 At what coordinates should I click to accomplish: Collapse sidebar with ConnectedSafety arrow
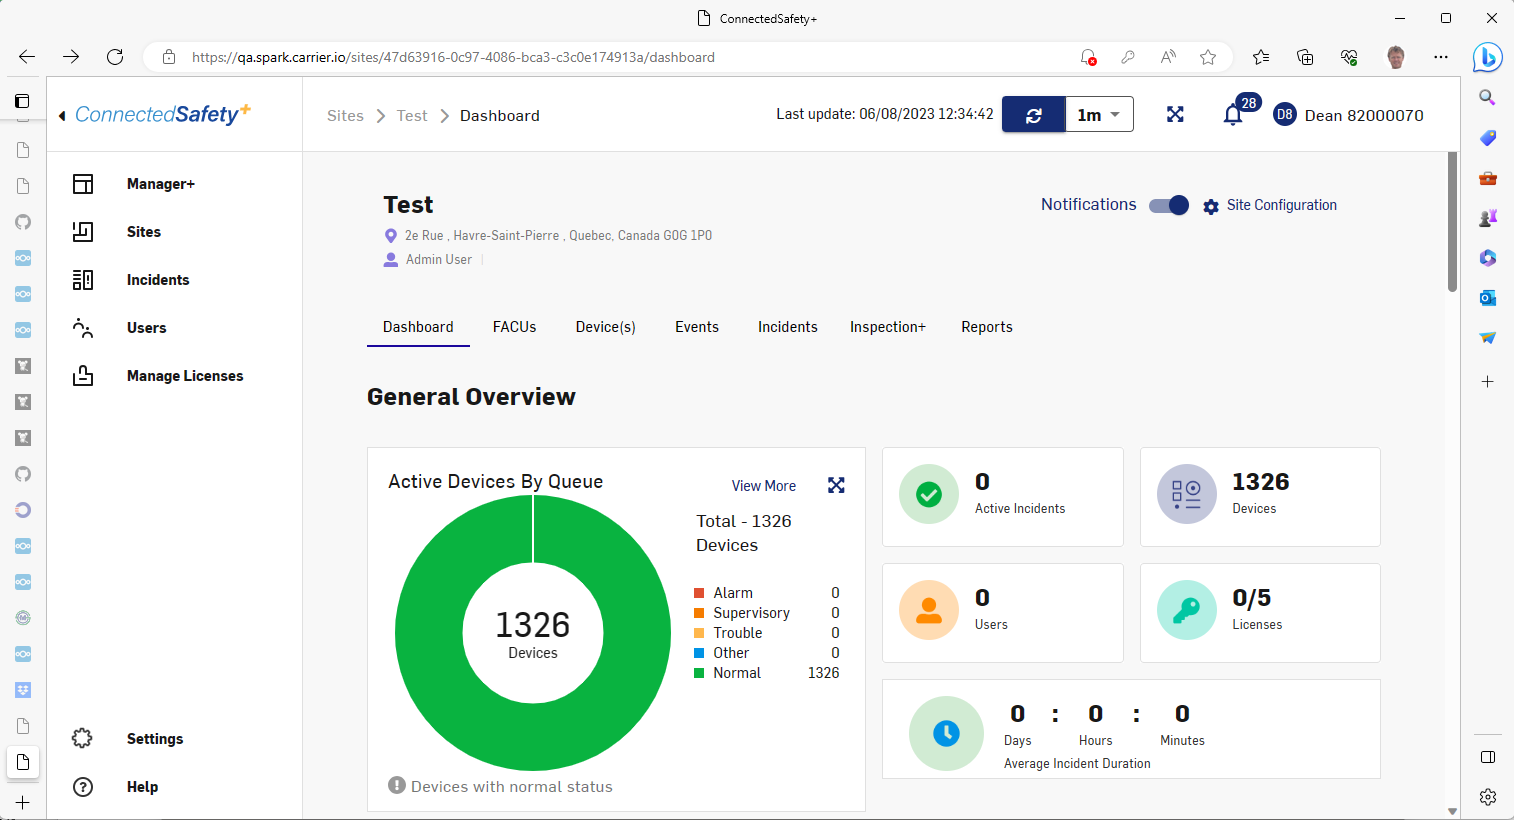pos(62,116)
